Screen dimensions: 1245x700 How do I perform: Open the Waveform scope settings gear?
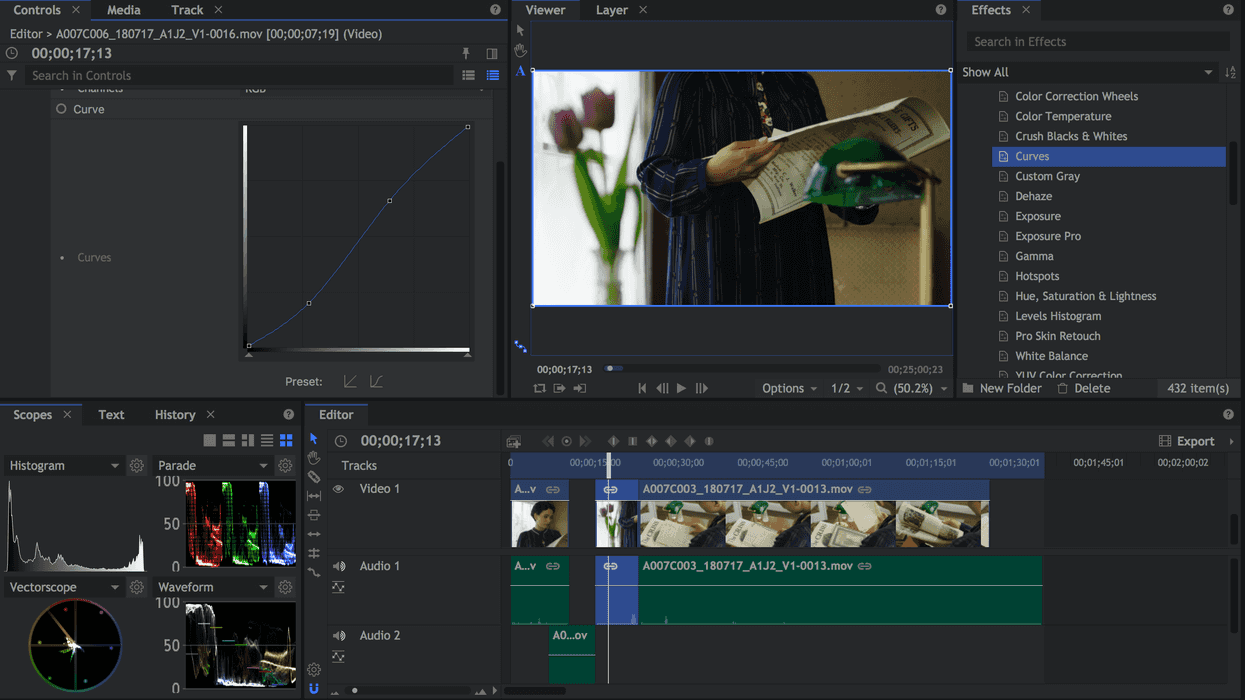[285, 588]
